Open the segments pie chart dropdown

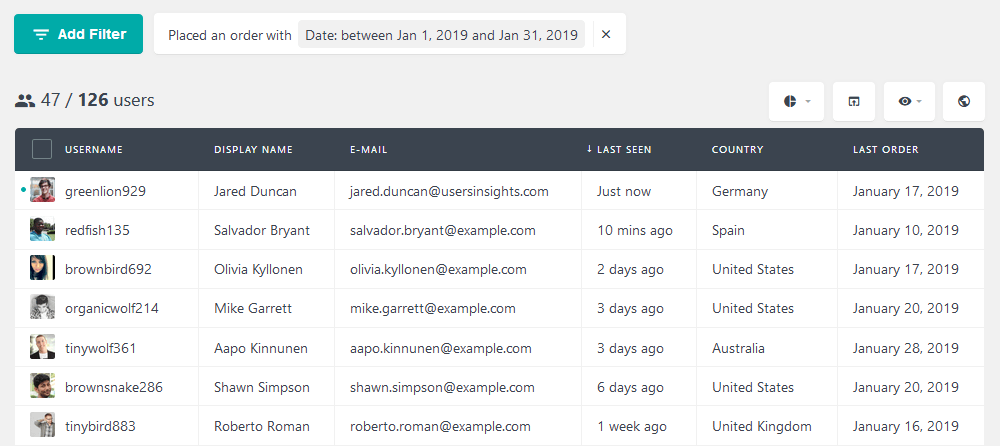(x=797, y=101)
